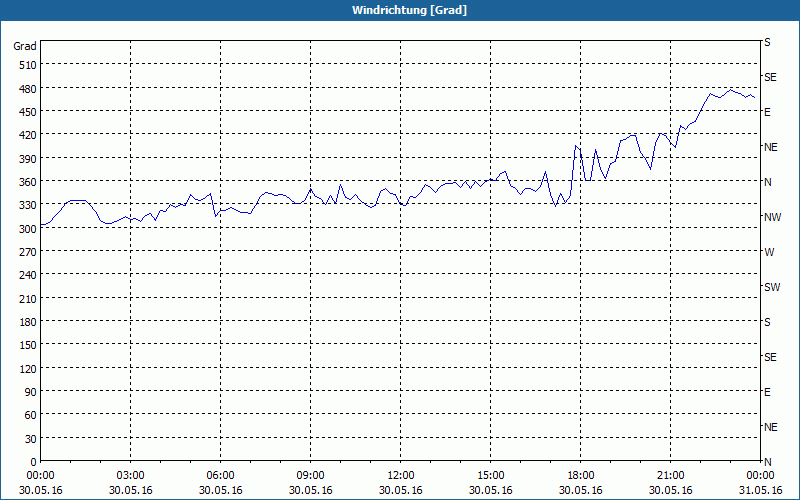This screenshot has height=500, width=800.
Task: Click the "N" compass label beside the 360 gridline
Action: tap(767, 182)
